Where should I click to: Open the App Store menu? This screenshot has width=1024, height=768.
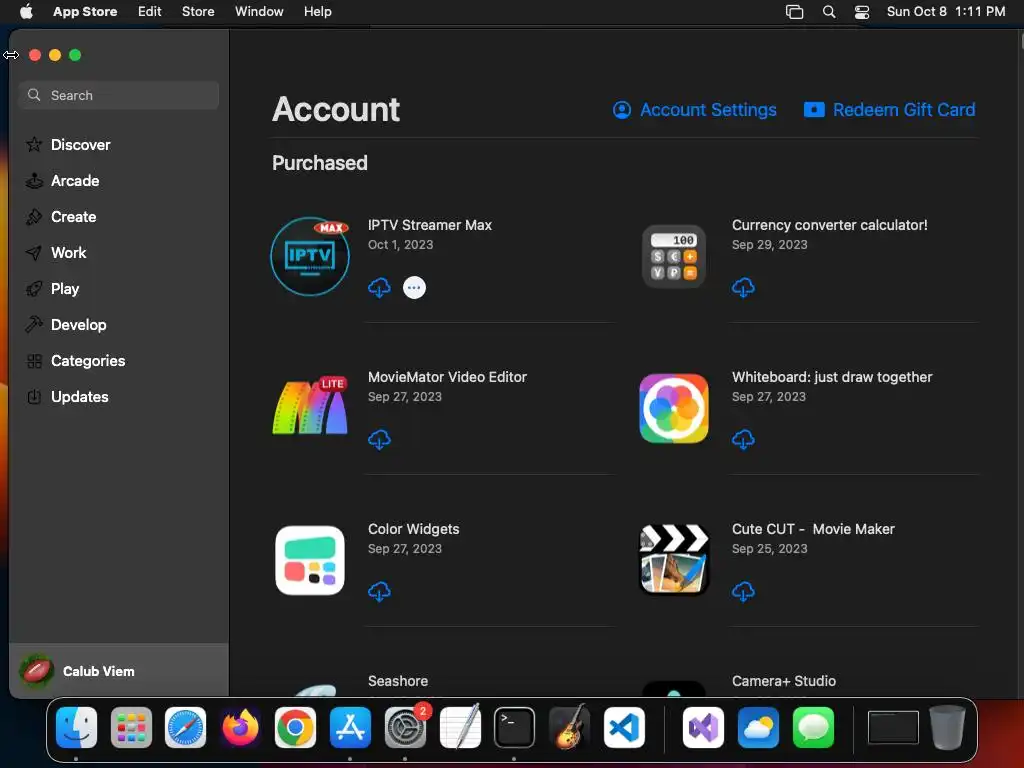coord(85,11)
